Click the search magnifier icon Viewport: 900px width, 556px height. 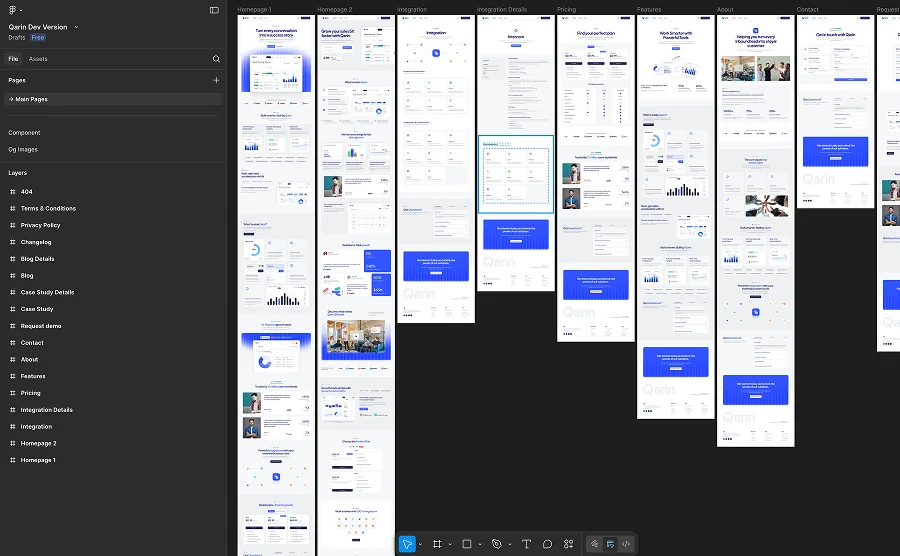(x=216, y=59)
